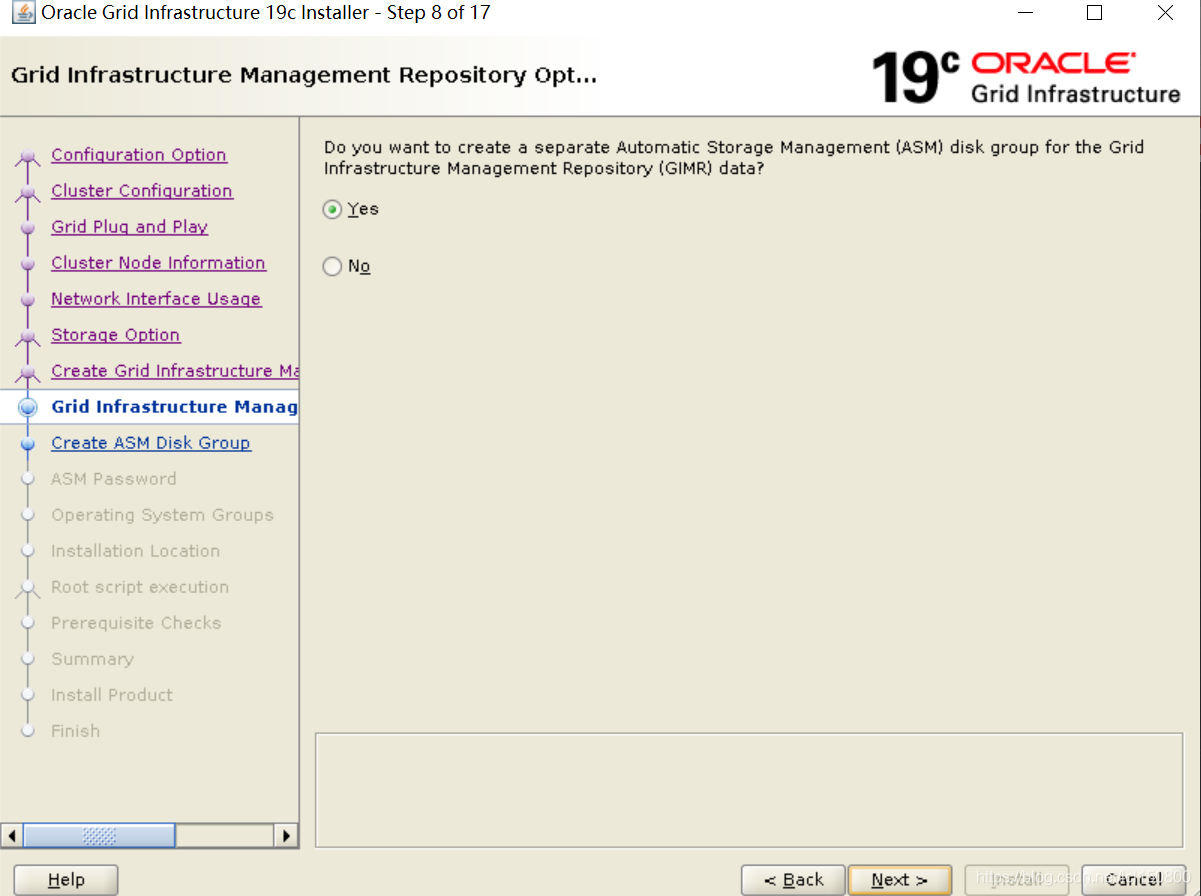Click the empty message box at bottom
This screenshot has width=1201, height=896.
click(749, 790)
